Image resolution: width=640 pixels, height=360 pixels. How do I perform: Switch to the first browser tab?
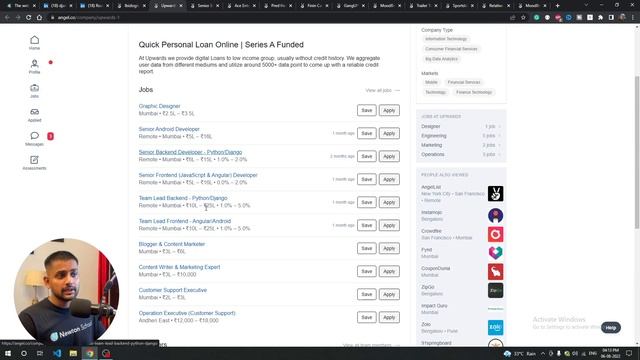click(x=20, y=6)
